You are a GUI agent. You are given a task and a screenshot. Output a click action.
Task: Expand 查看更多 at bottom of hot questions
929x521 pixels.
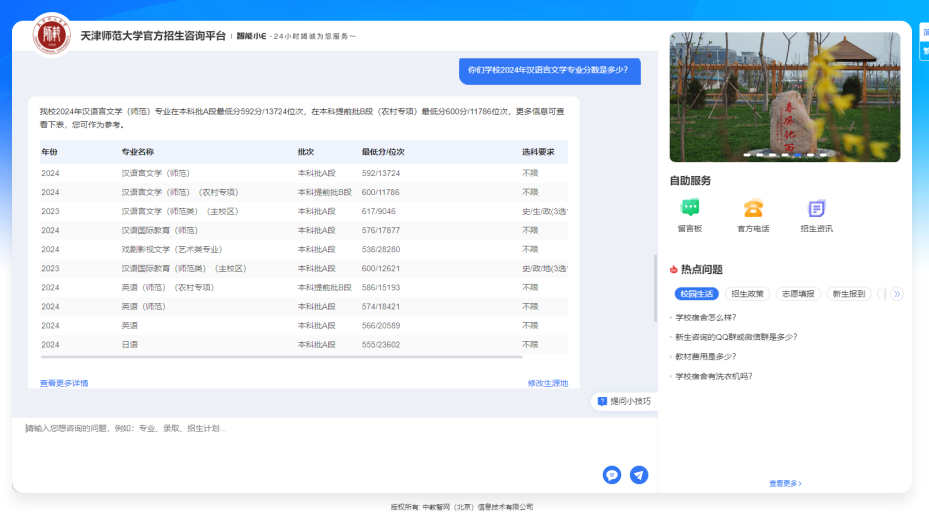785,483
